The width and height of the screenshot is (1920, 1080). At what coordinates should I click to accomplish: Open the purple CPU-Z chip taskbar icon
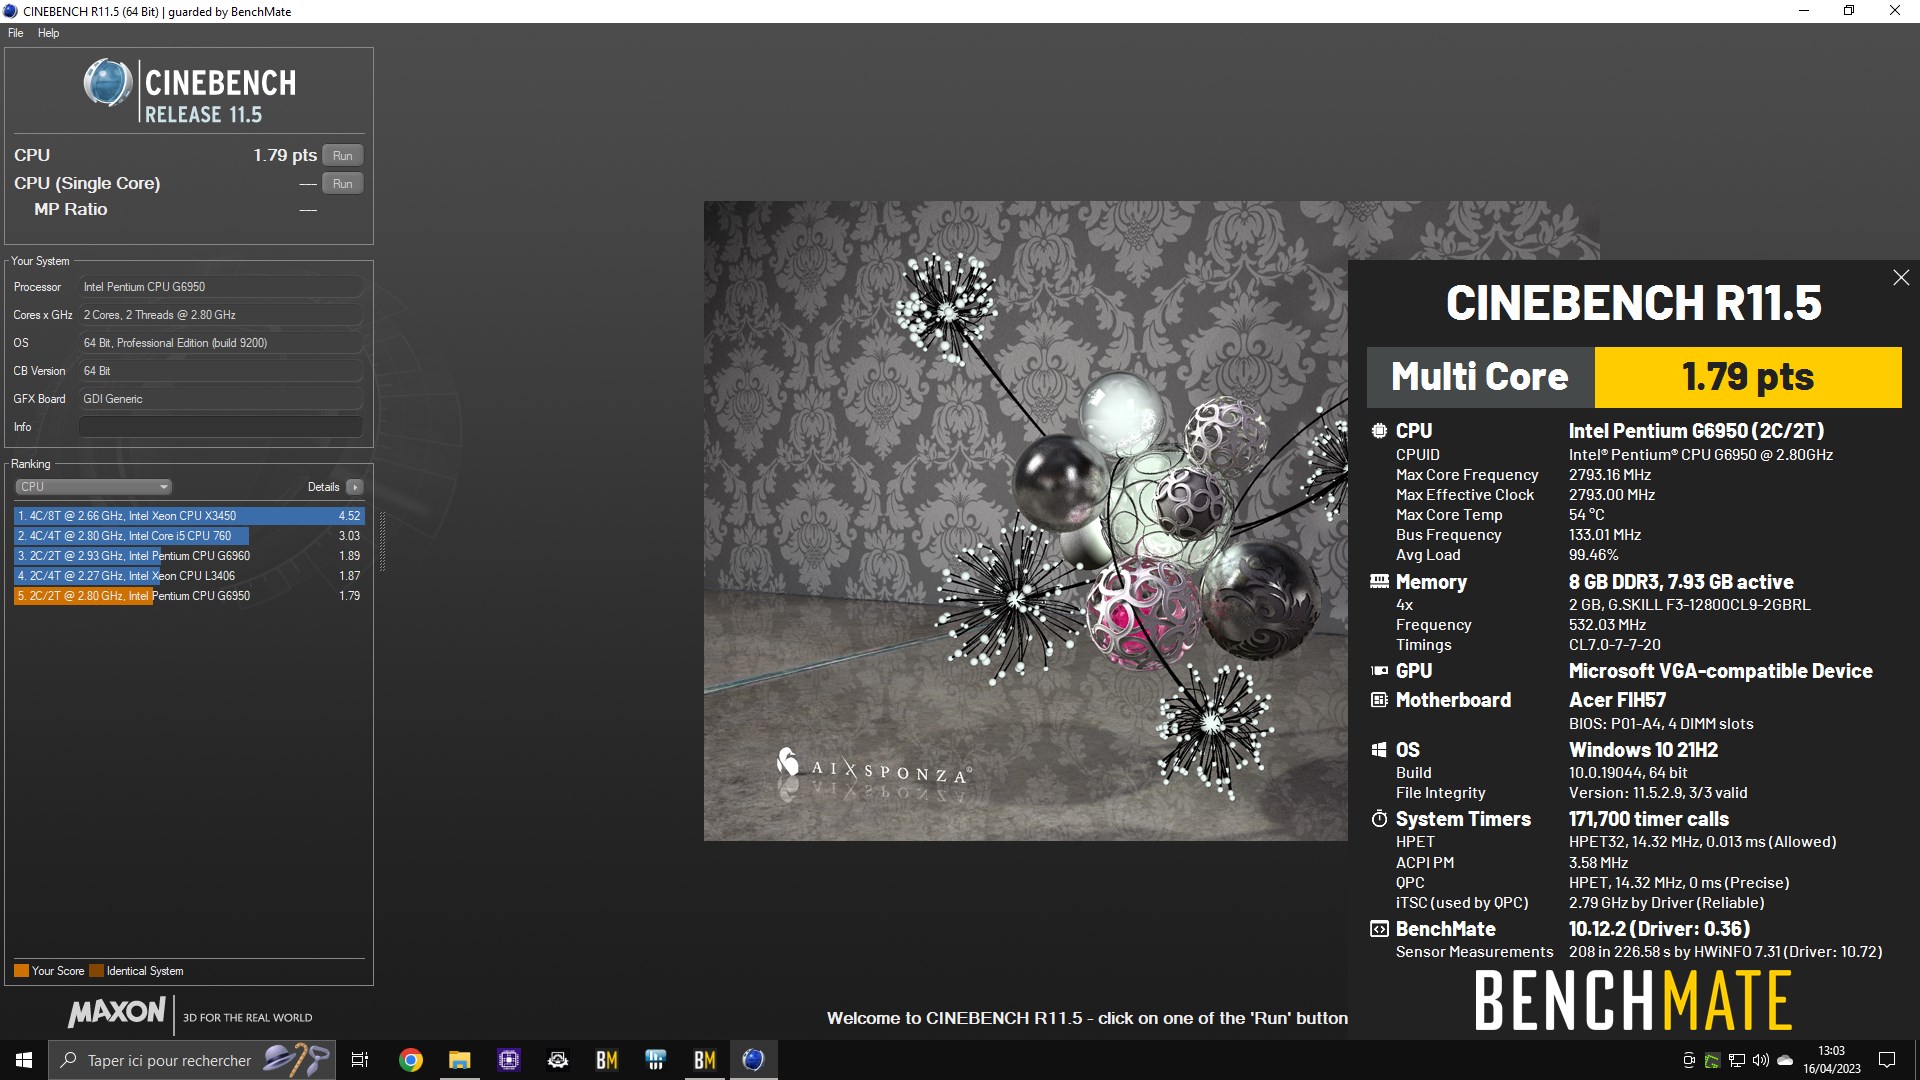(508, 1060)
